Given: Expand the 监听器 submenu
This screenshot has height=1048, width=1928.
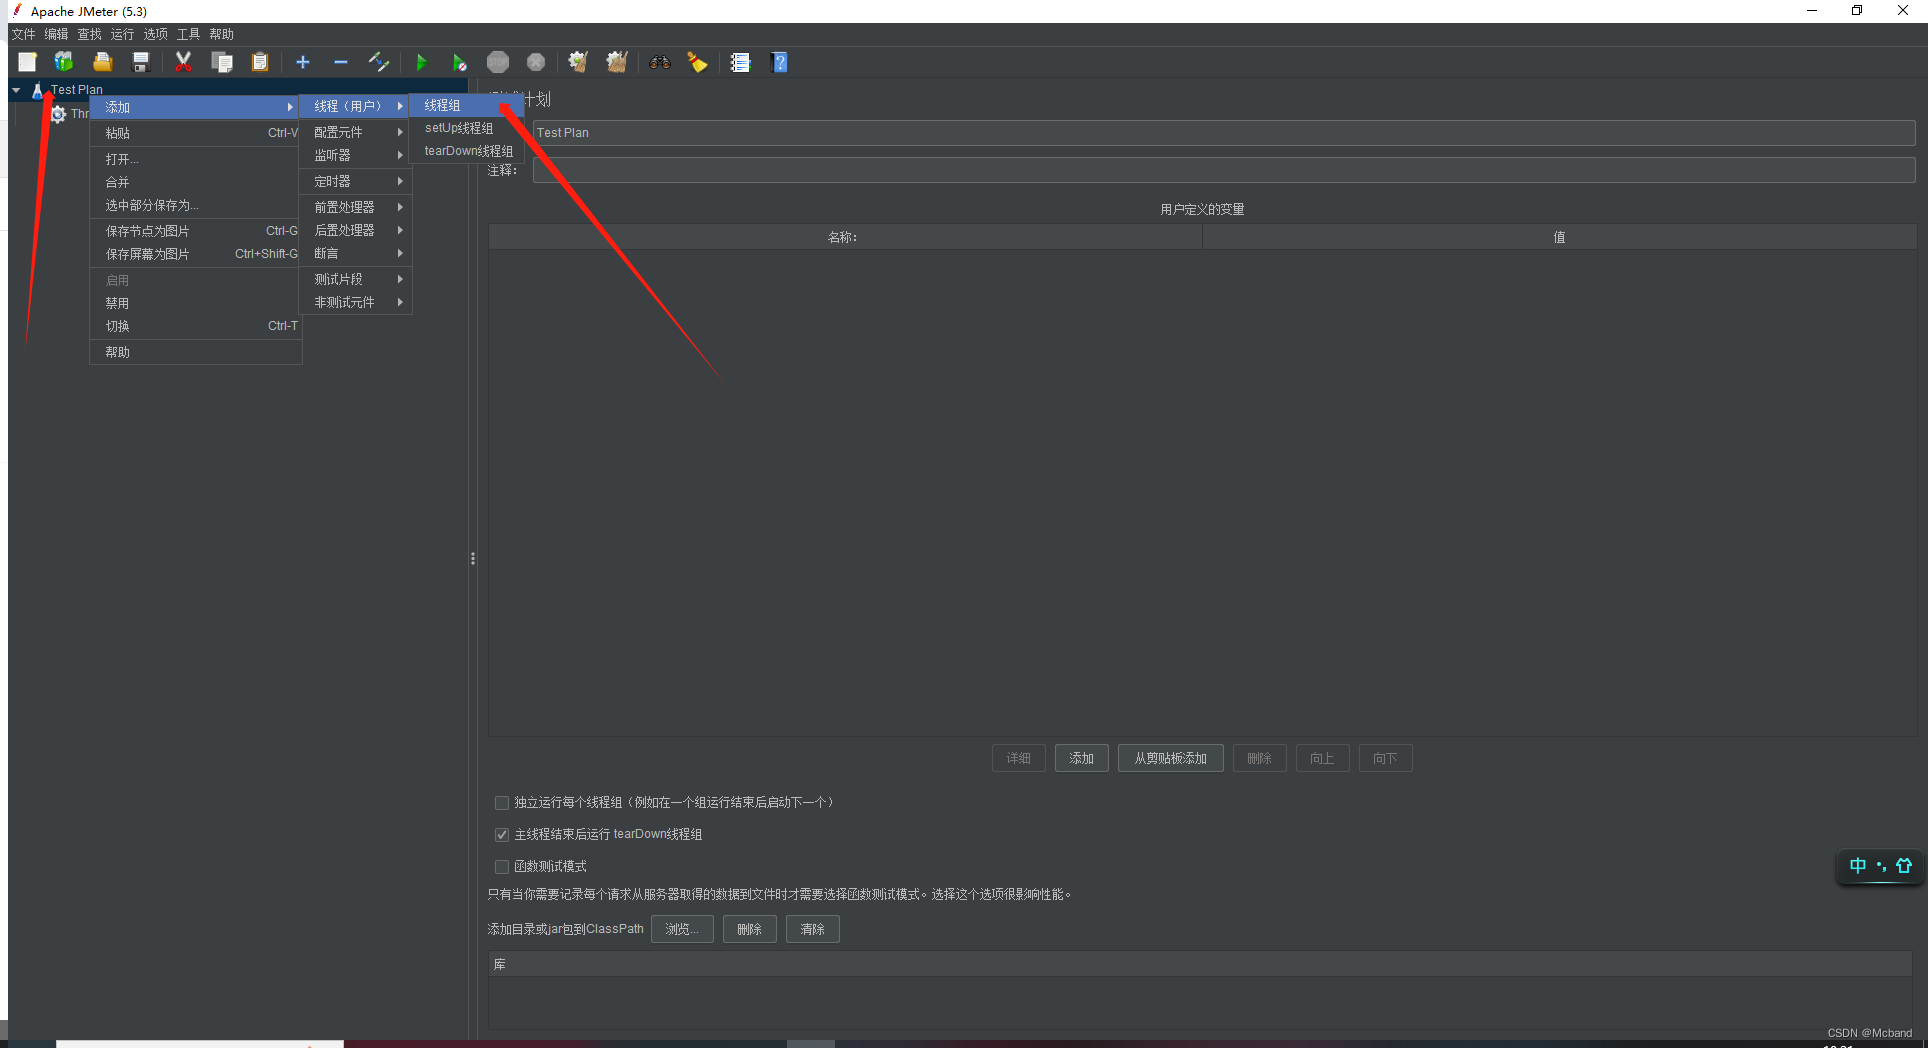Looking at the screenshot, I should click(x=356, y=155).
